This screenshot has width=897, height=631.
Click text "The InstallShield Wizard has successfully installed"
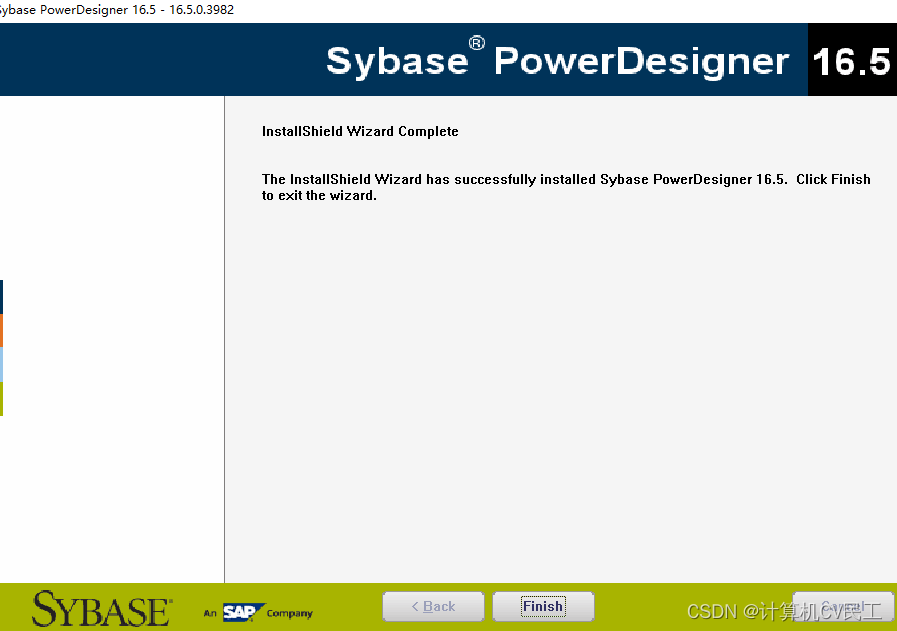[428, 180]
